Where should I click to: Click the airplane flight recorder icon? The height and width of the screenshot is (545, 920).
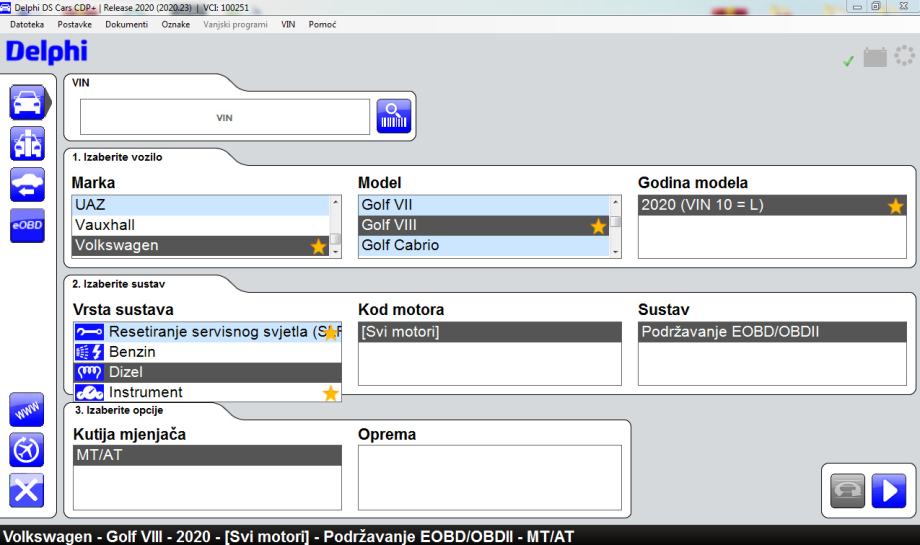pyautogui.click(x=27, y=450)
